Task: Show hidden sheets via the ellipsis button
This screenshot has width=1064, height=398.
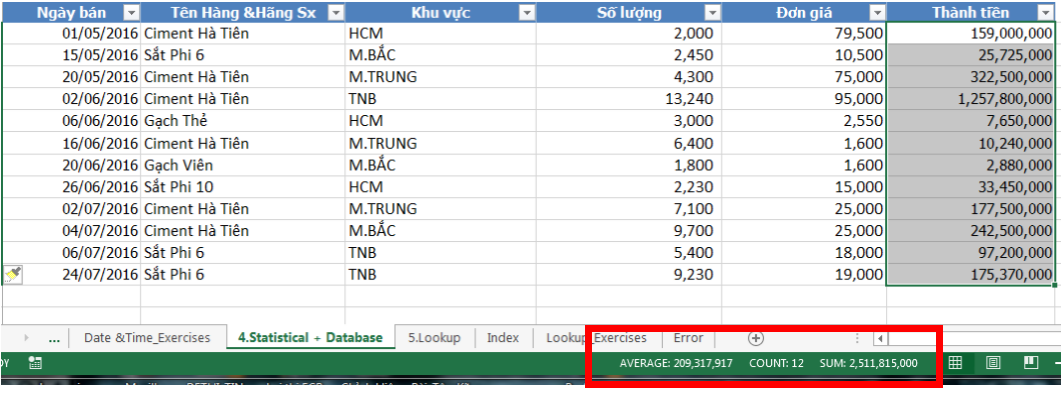Action: coord(55,338)
